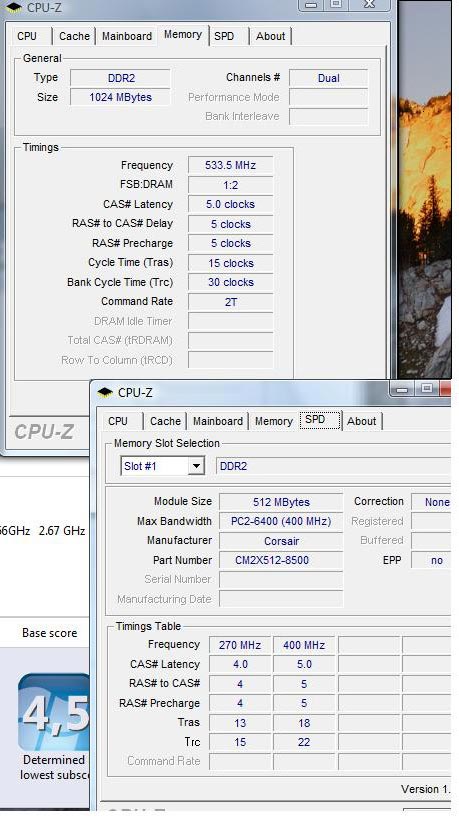Close the back CPU-Z Memory window
459x817 pixels.
click(x=369, y=5)
